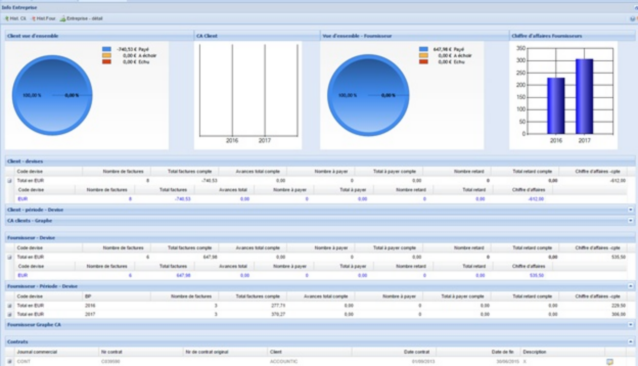The image size is (638, 366).
Task: Select 370,27 cell in 2017 row
Action: coord(278,314)
